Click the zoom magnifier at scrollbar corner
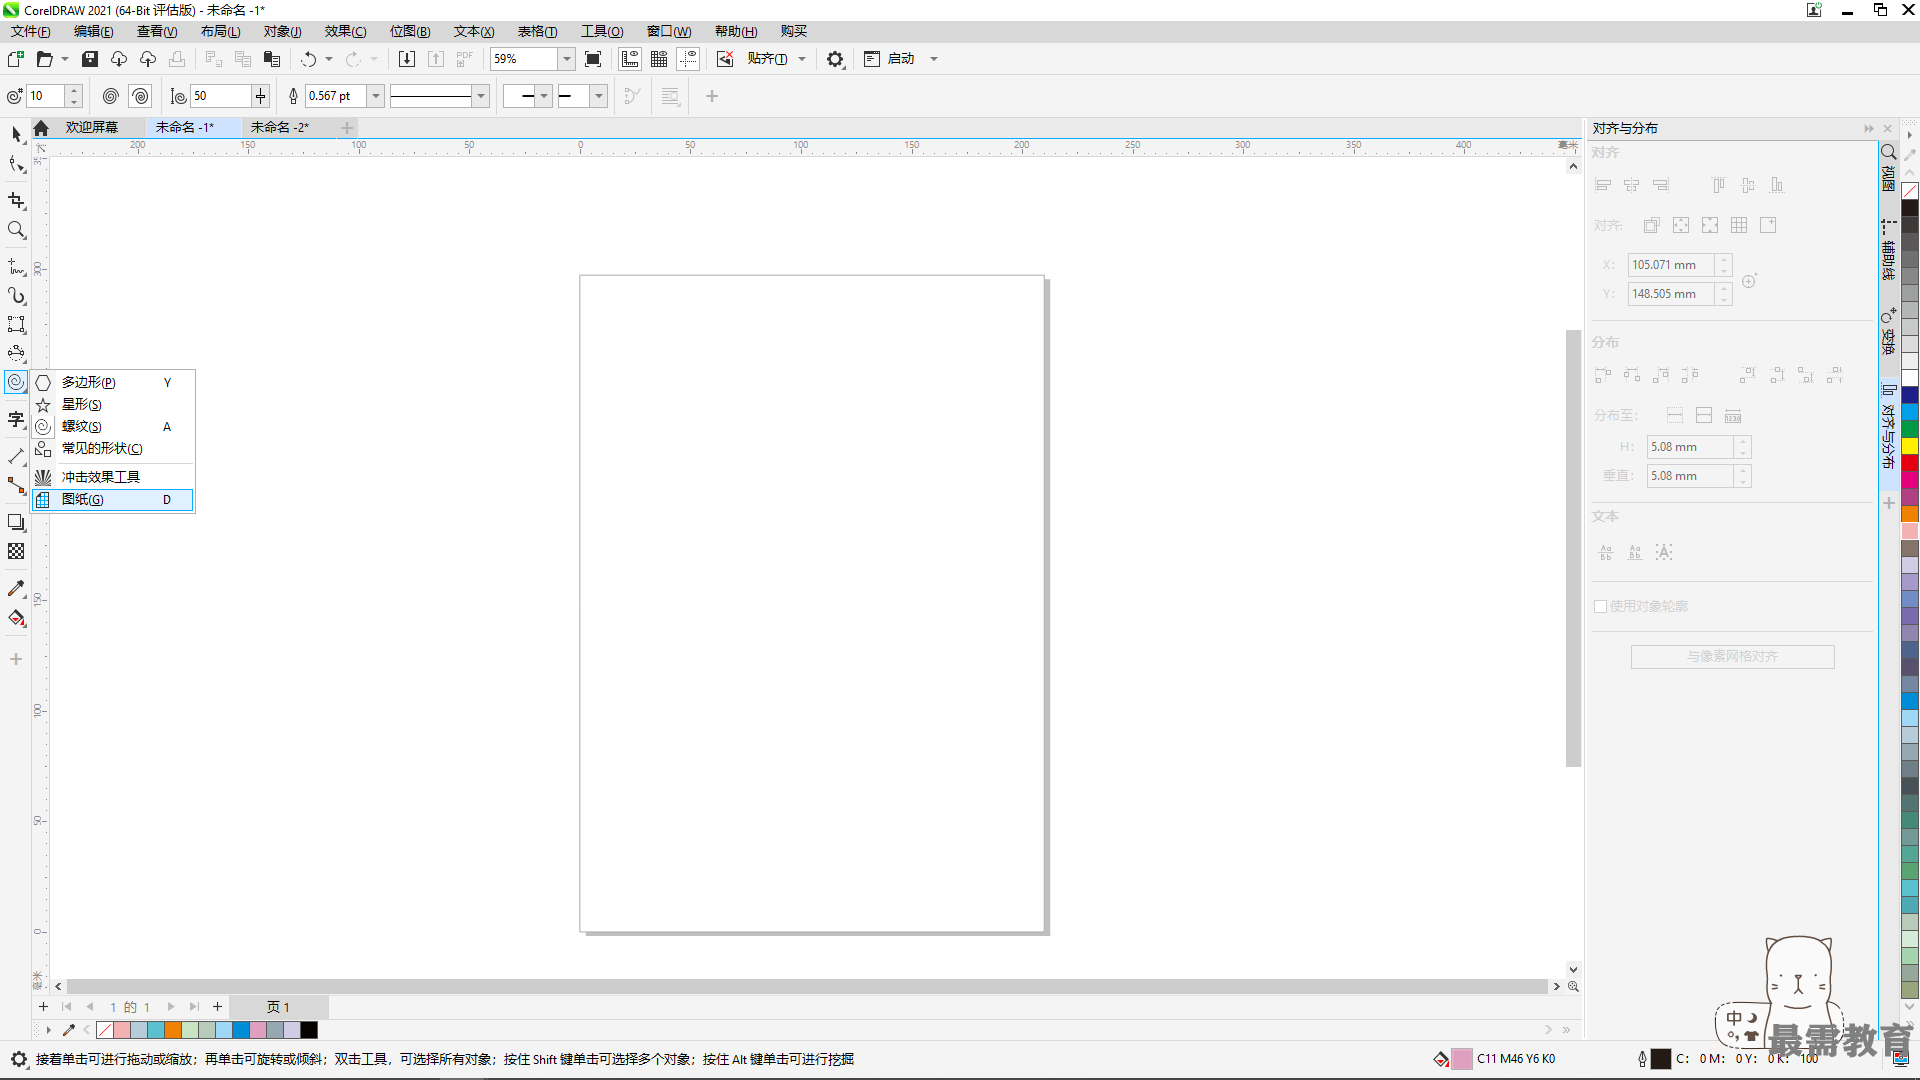Screen dimensions: 1920x1080 [x=1573, y=986]
